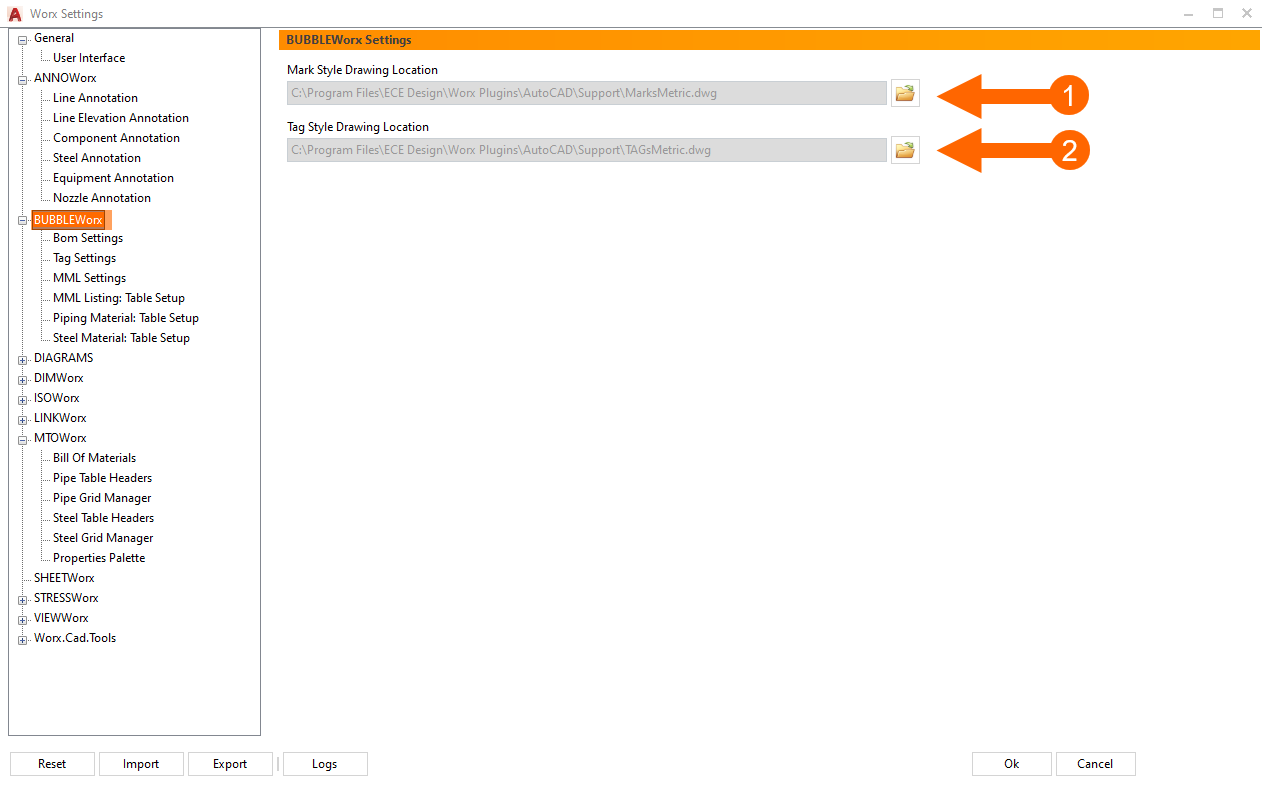Expand the STRESSWorx tree node
This screenshot has width=1262, height=790.
23,599
